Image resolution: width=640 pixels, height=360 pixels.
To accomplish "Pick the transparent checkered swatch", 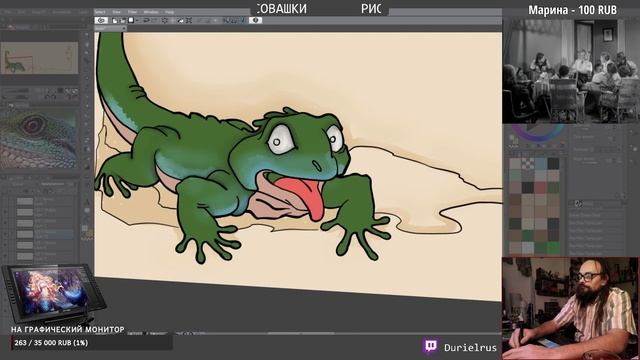I will [x=528, y=164].
